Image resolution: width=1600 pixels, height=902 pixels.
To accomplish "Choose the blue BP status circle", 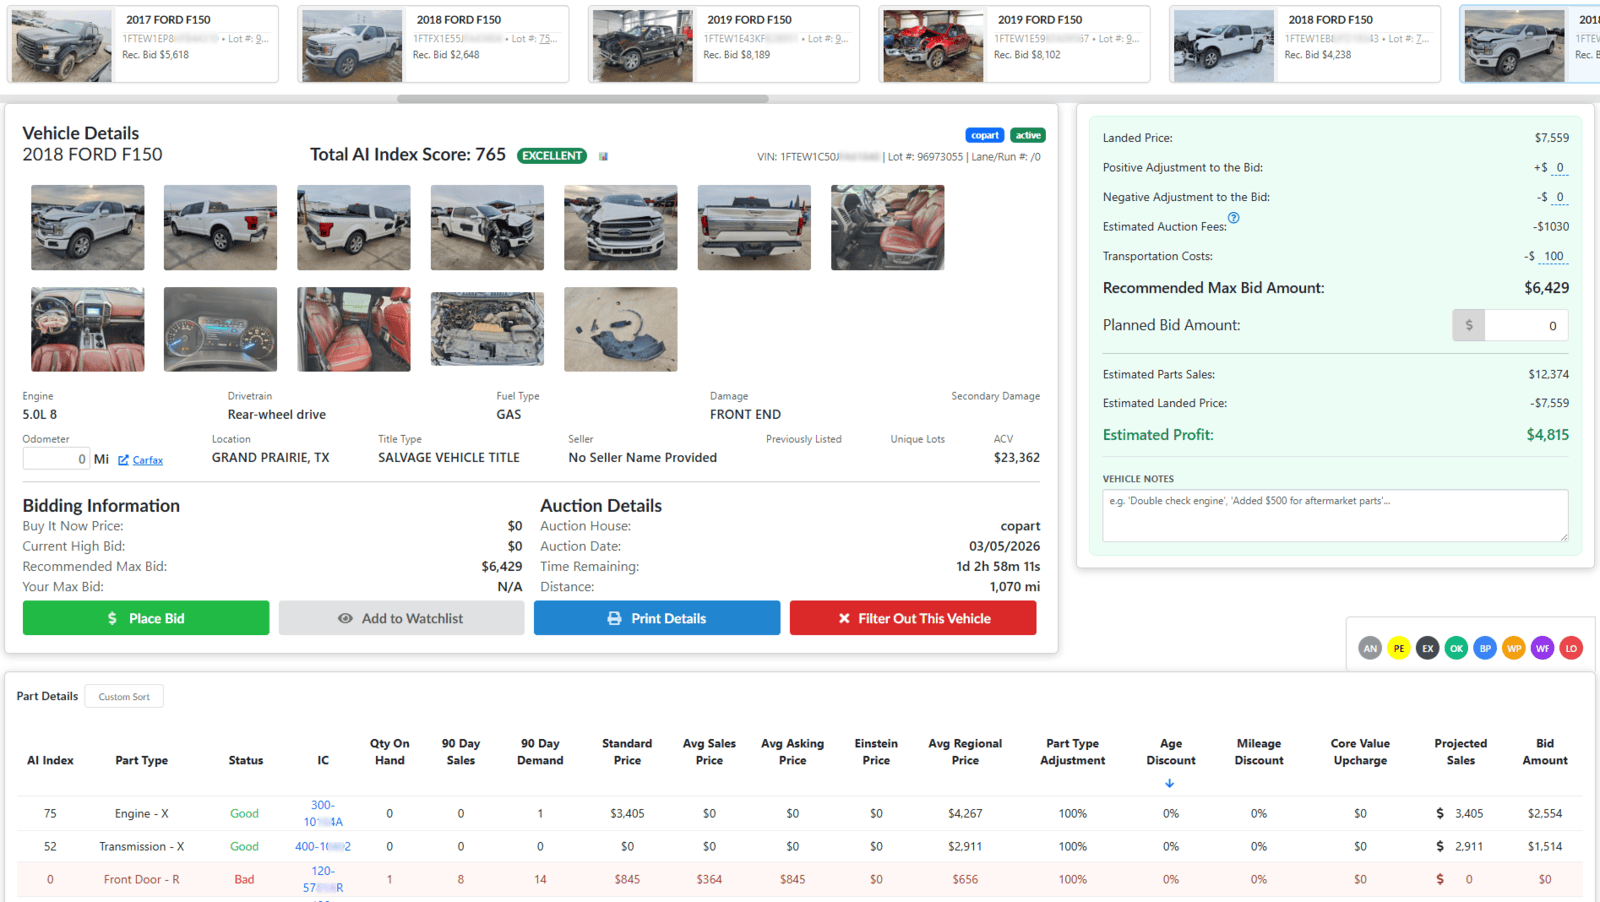I will 1485,648.
